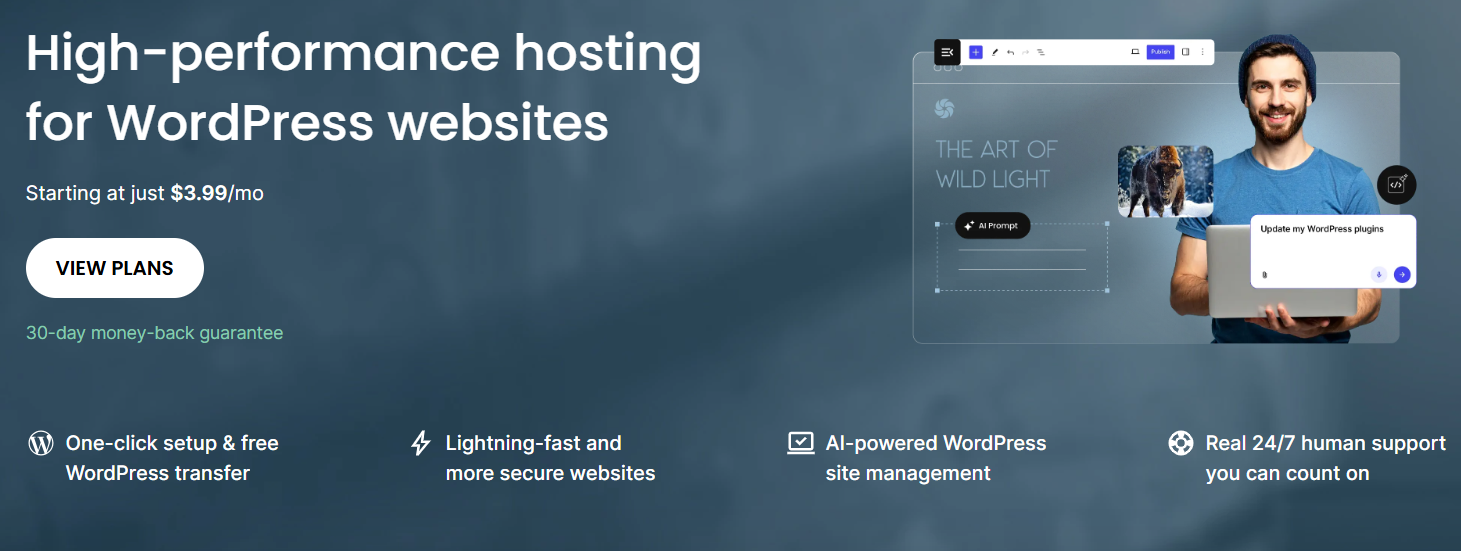Toggle the settings sidebar panel icon

(x=1185, y=52)
